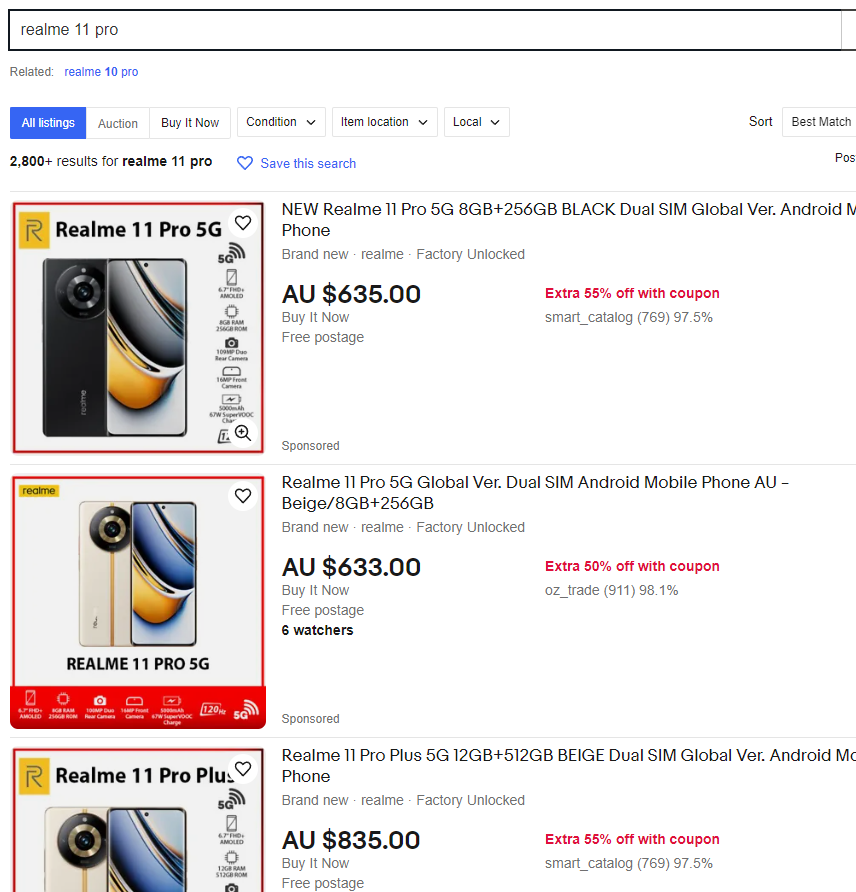Click Sponsored label under the $635 listing
Image resolution: width=856 pixels, height=892 pixels.
tap(311, 446)
